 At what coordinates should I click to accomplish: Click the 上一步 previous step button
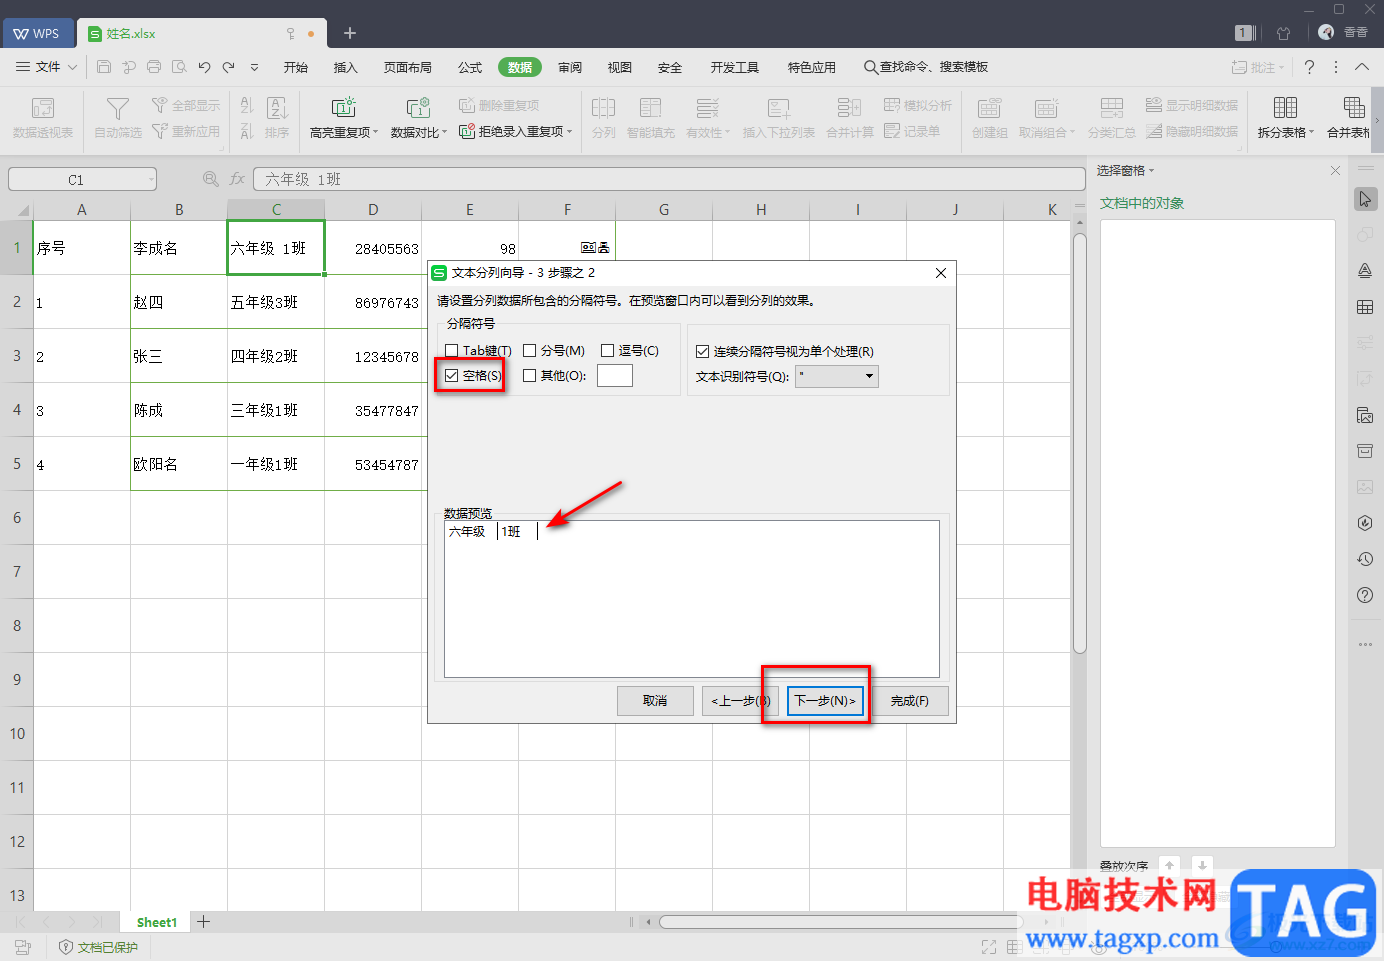pyautogui.click(x=740, y=701)
